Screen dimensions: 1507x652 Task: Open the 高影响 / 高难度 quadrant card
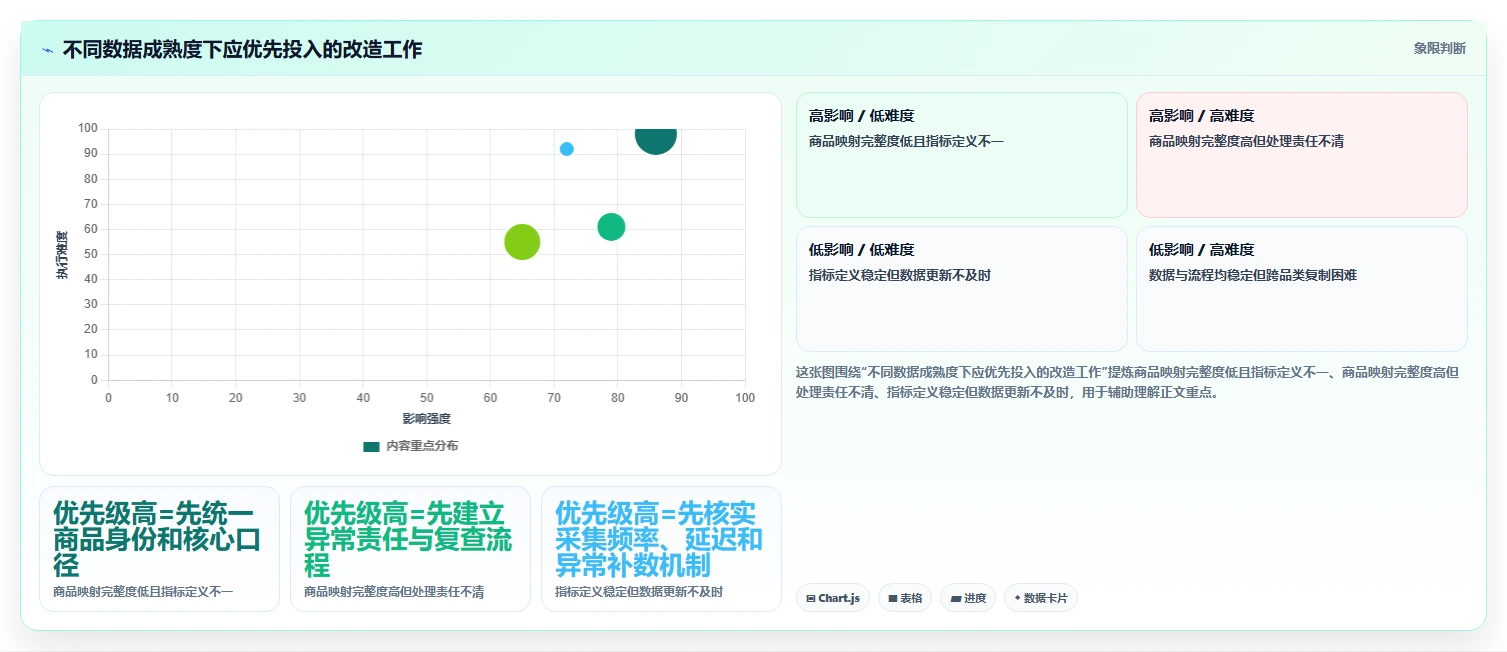point(1302,155)
